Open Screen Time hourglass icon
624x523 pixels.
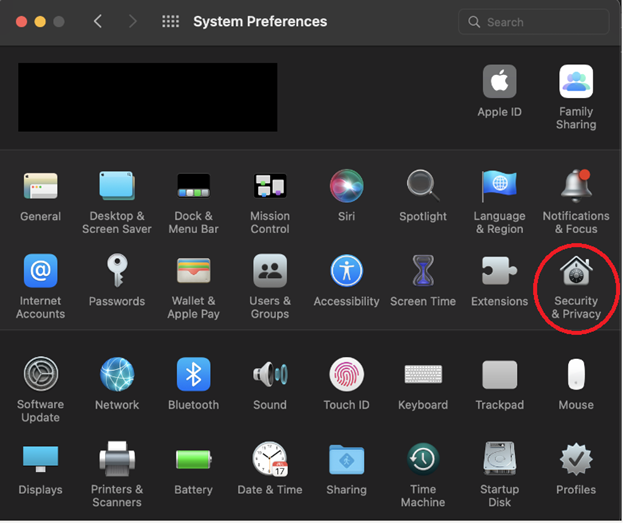[x=424, y=271]
